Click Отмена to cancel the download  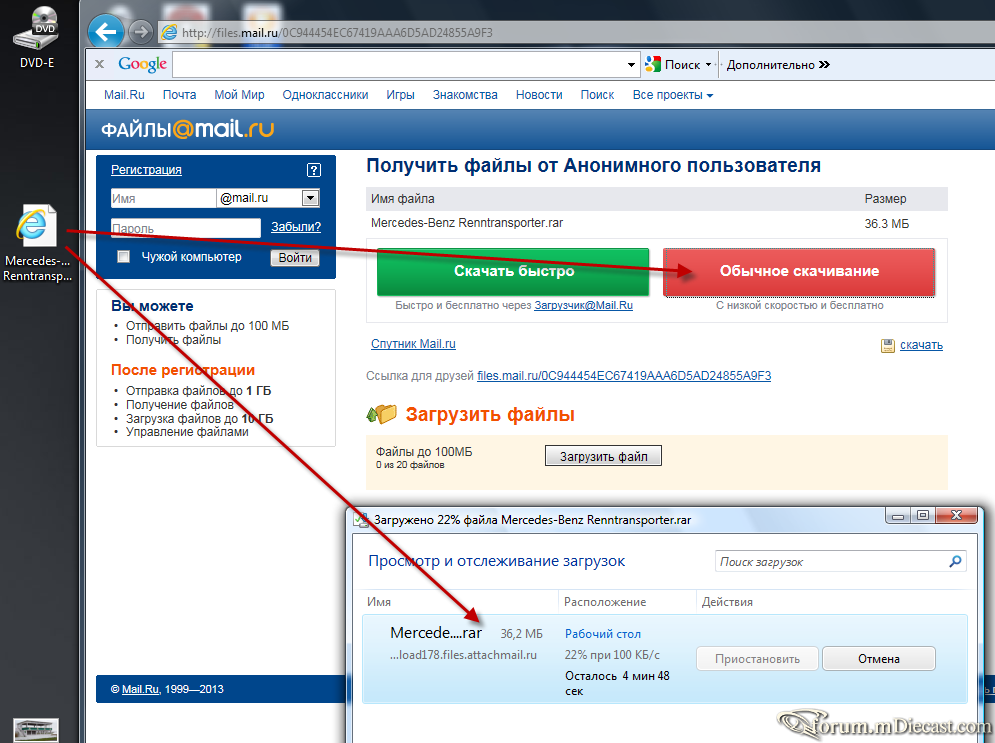point(878,659)
